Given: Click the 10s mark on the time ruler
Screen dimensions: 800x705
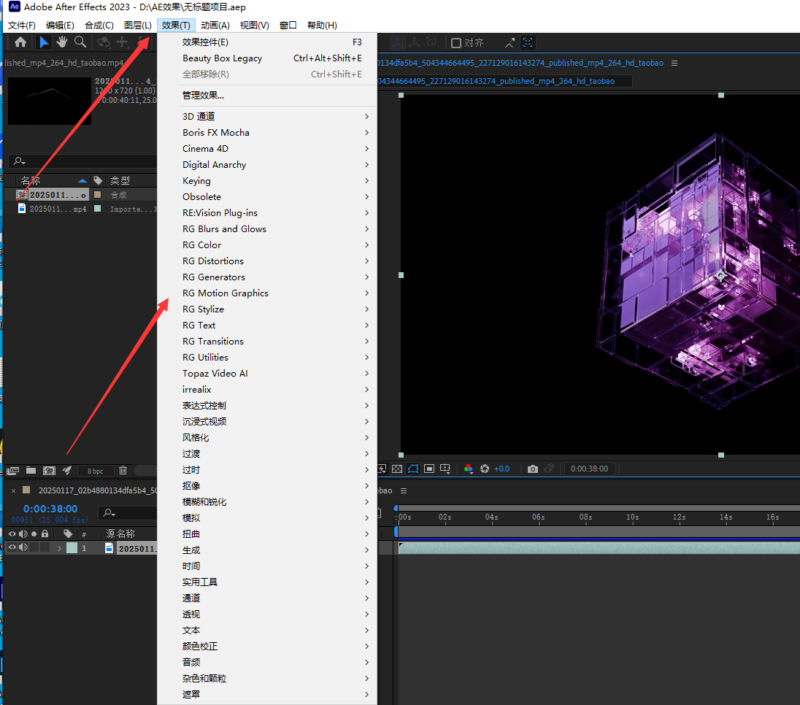Looking at the screenshot, I should click(632, 517).
